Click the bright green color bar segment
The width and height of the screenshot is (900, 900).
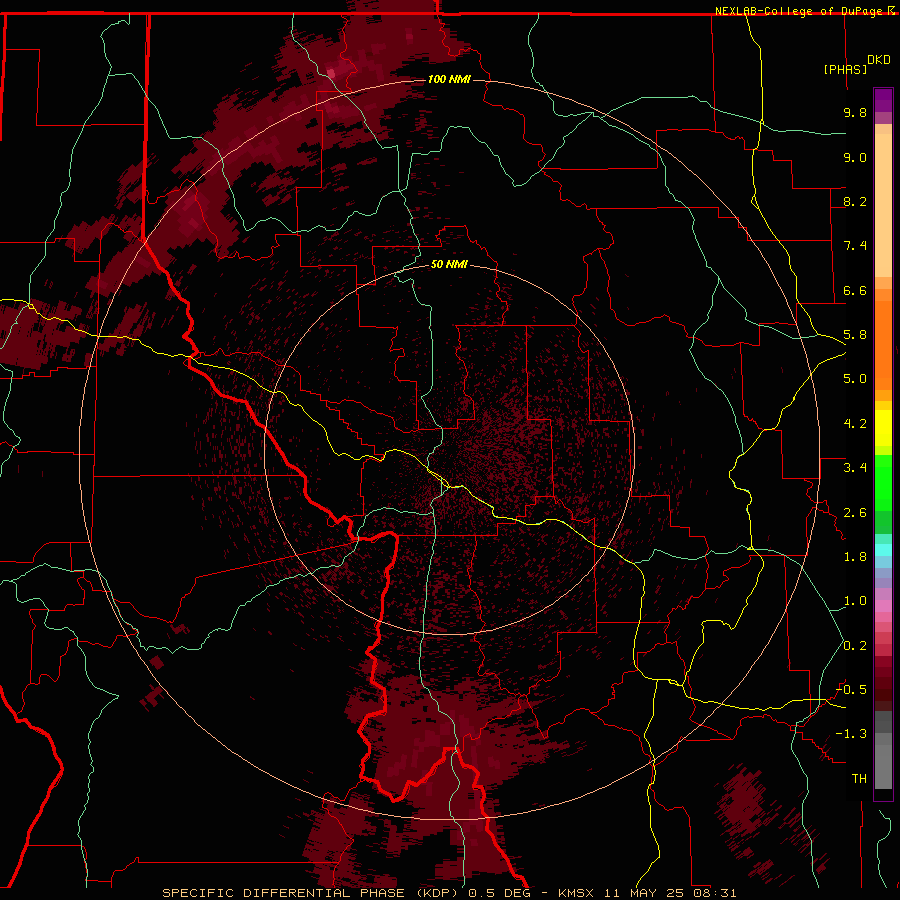click(883, 483)
